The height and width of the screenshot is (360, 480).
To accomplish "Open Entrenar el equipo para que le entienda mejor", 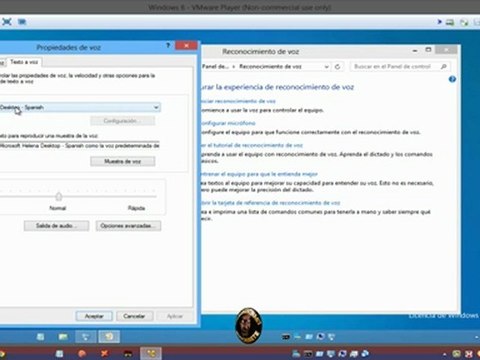I will (x=259, y=174).
